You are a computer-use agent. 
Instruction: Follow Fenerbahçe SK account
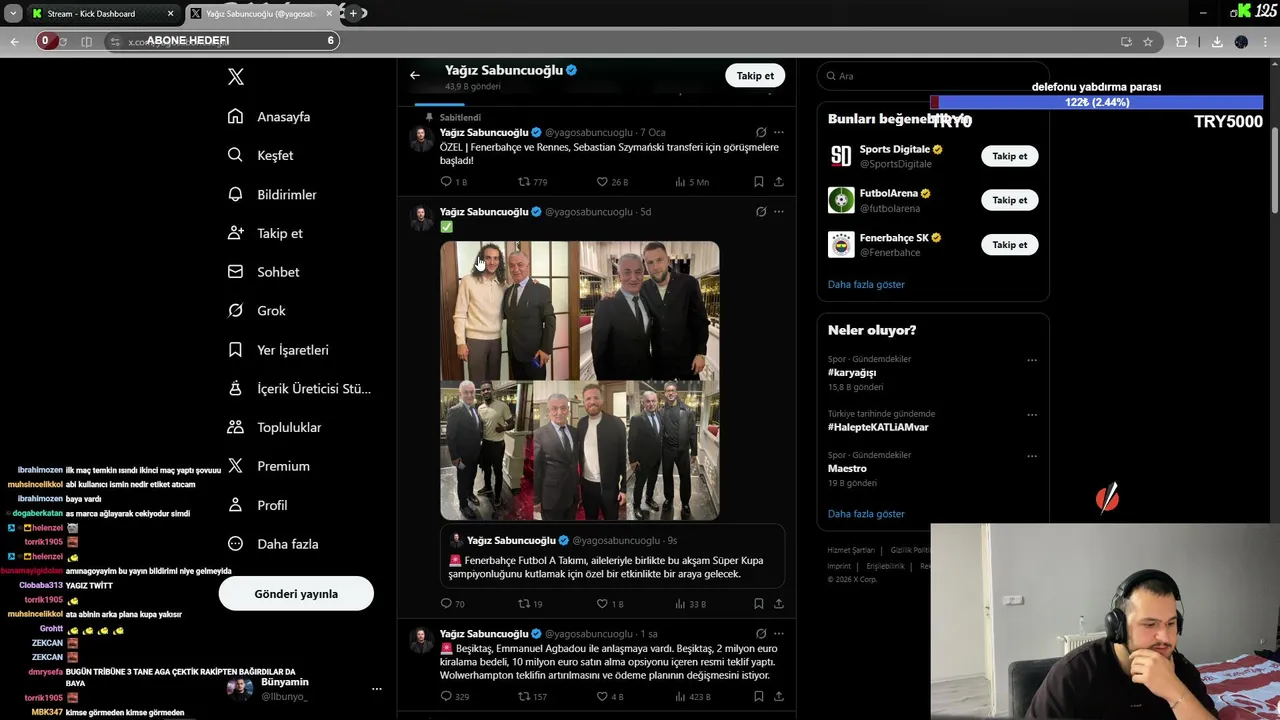pos(1009,244)
